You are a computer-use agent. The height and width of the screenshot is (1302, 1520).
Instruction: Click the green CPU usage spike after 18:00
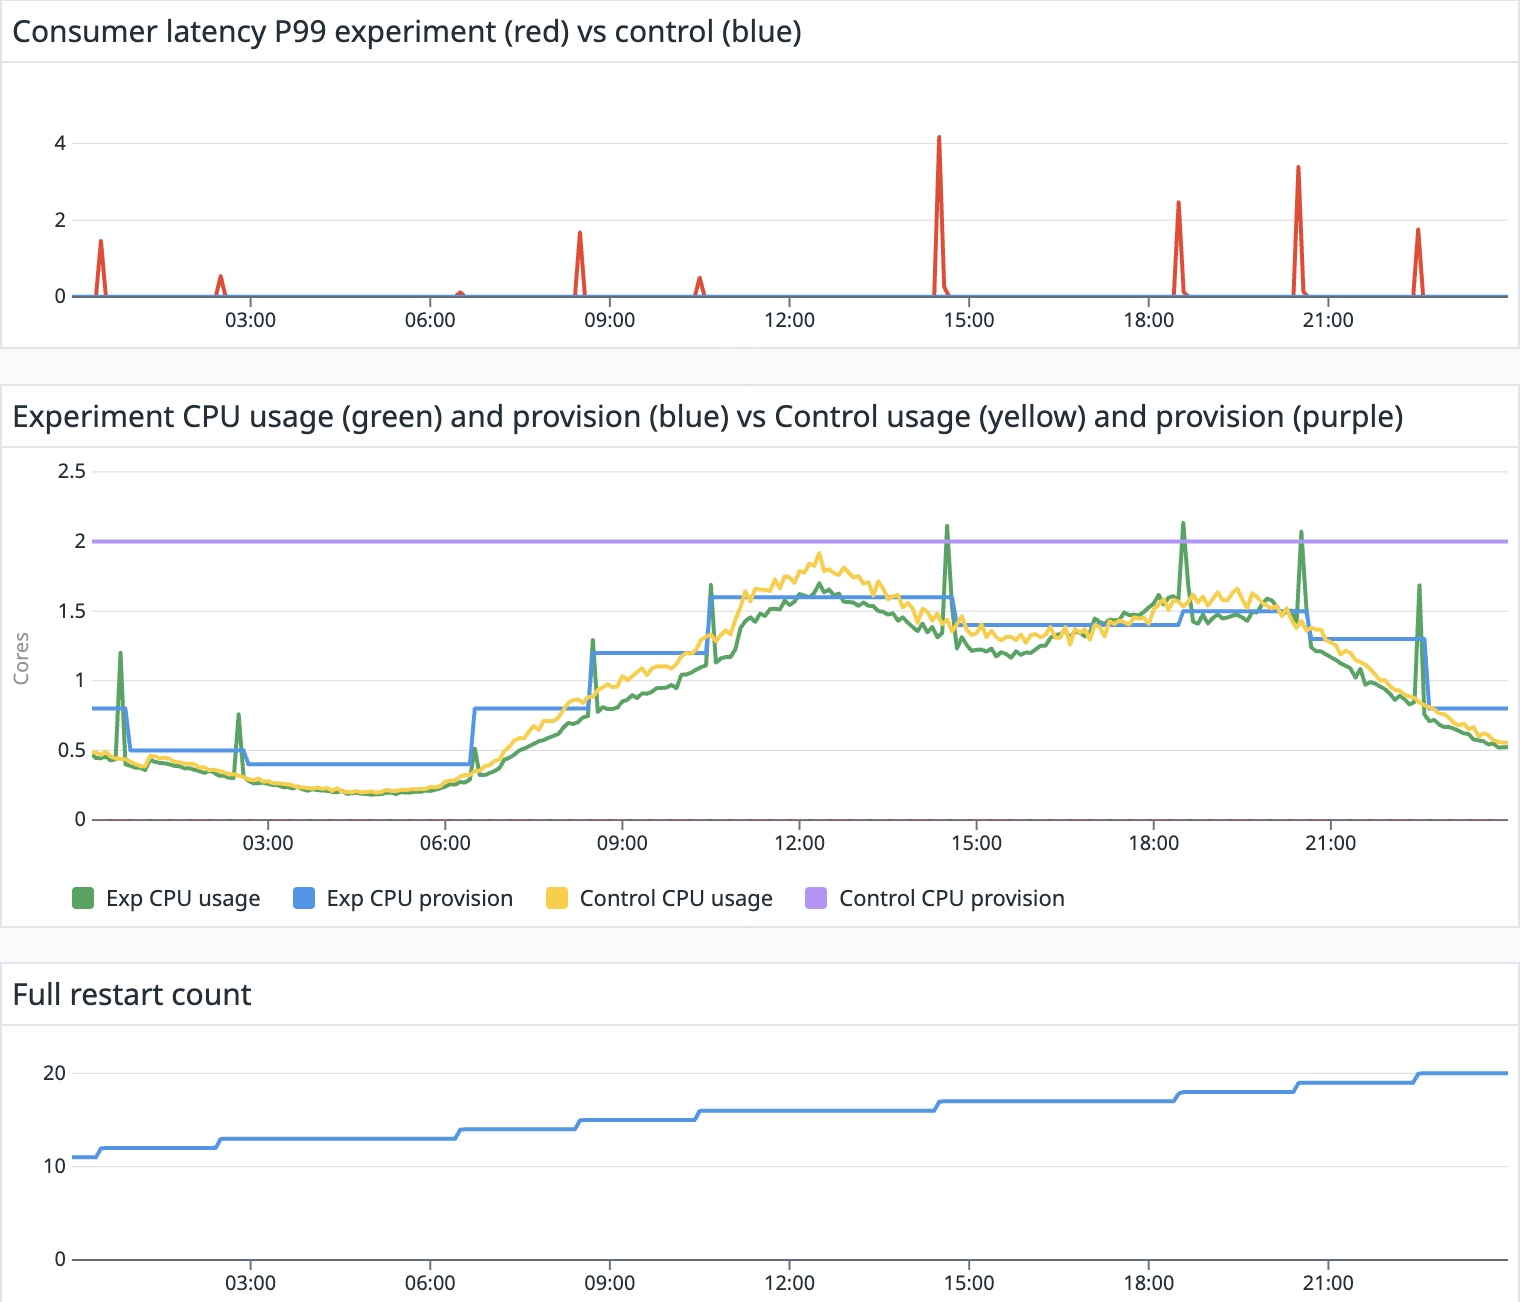[x=1183, y=525]
